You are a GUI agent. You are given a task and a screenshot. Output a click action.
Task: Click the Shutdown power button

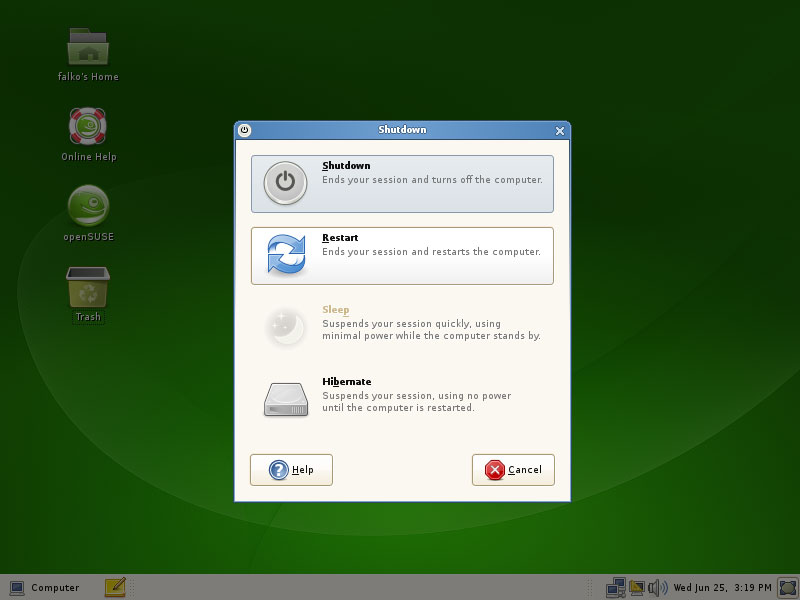(x=402, y=184)
